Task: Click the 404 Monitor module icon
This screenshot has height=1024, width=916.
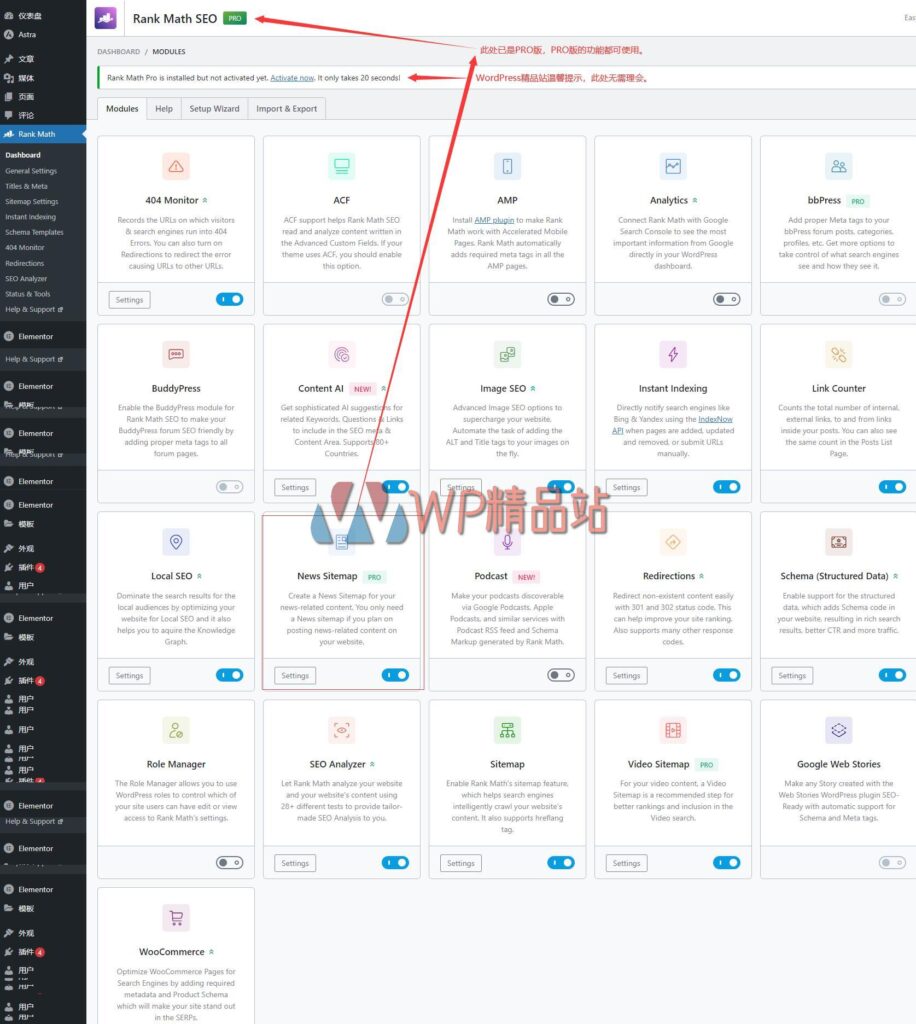Action: pos(176,166)
